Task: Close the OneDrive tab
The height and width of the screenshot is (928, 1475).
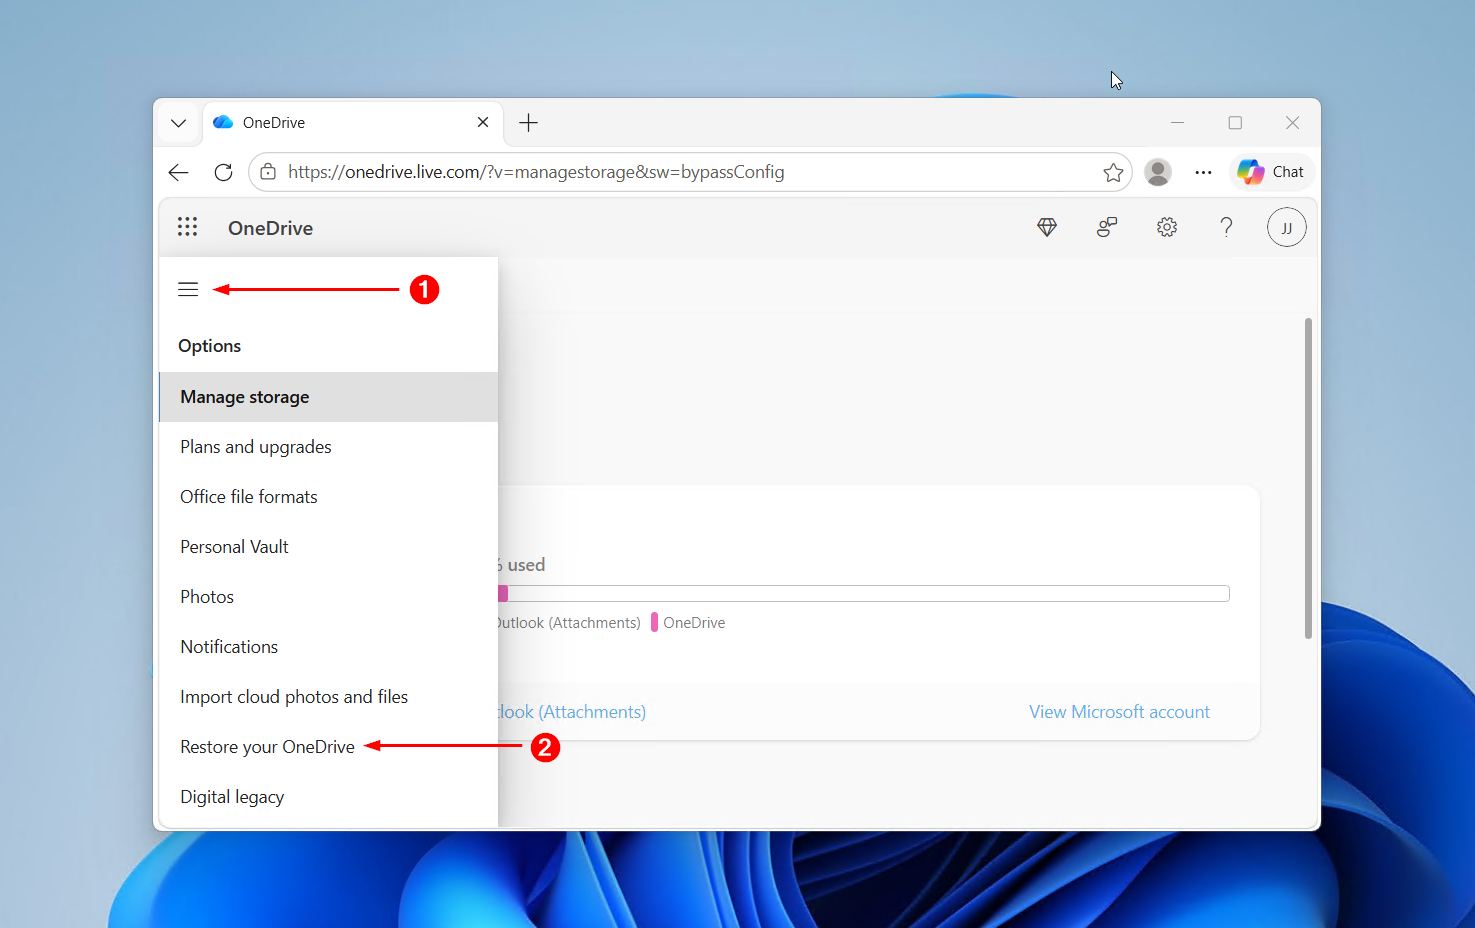Action: (x=483, y=122)
